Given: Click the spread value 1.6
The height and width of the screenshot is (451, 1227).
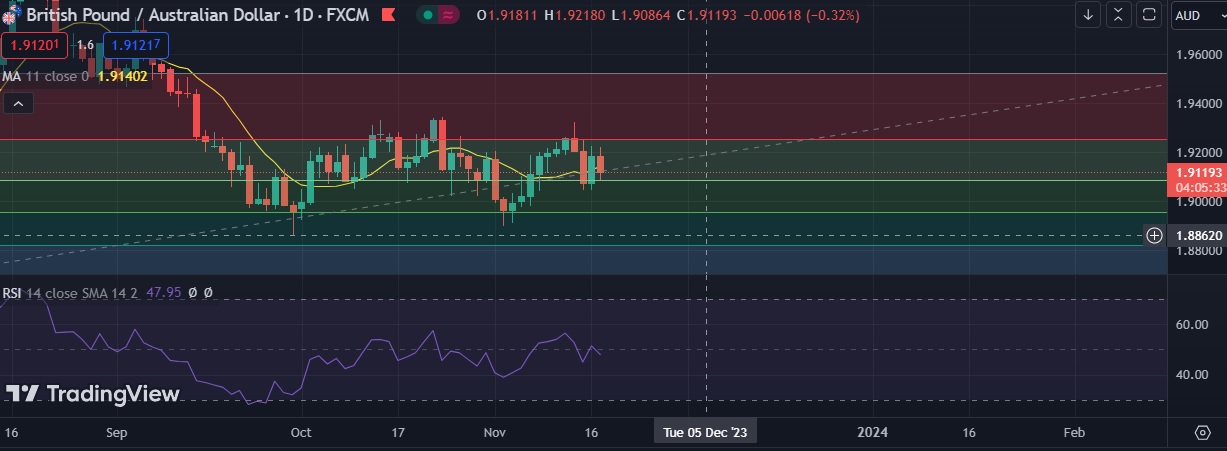Looking at the screenshot, I should click(x=85, y=45).
